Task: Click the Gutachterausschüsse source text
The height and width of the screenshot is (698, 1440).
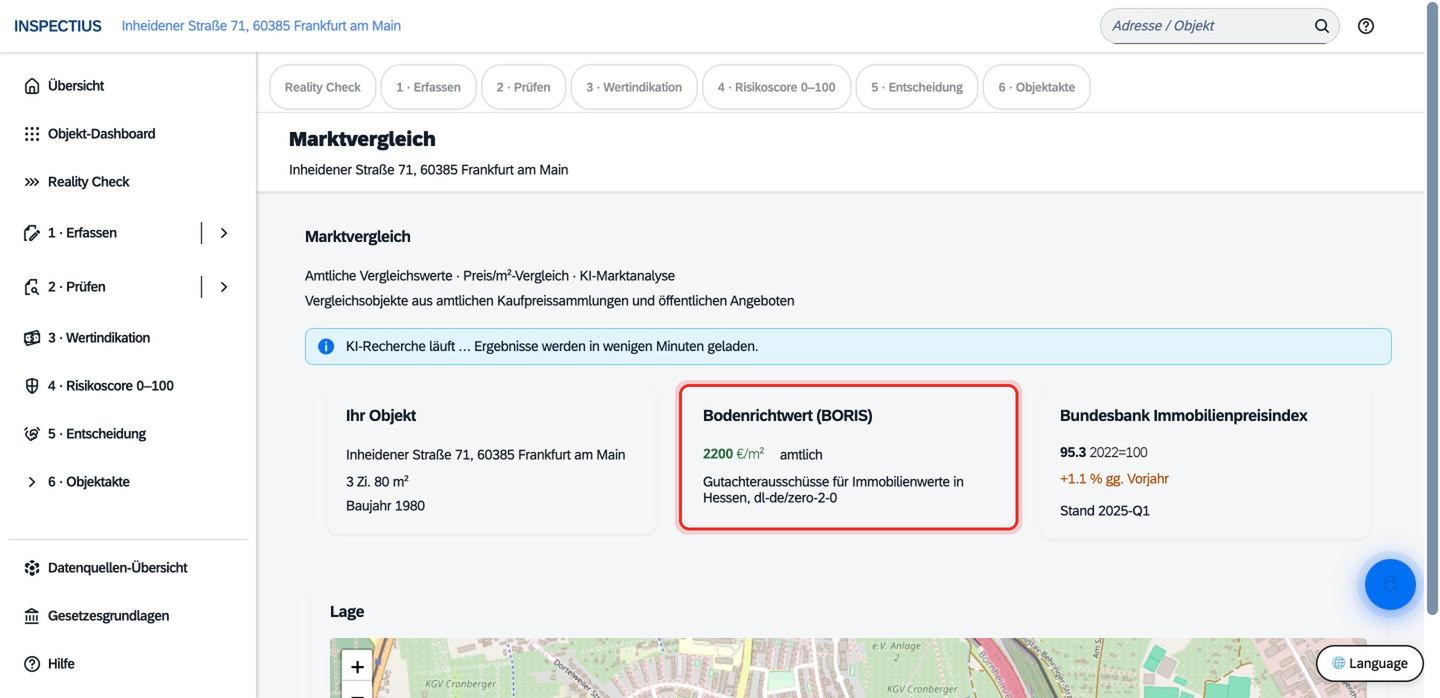Action: 833,489
